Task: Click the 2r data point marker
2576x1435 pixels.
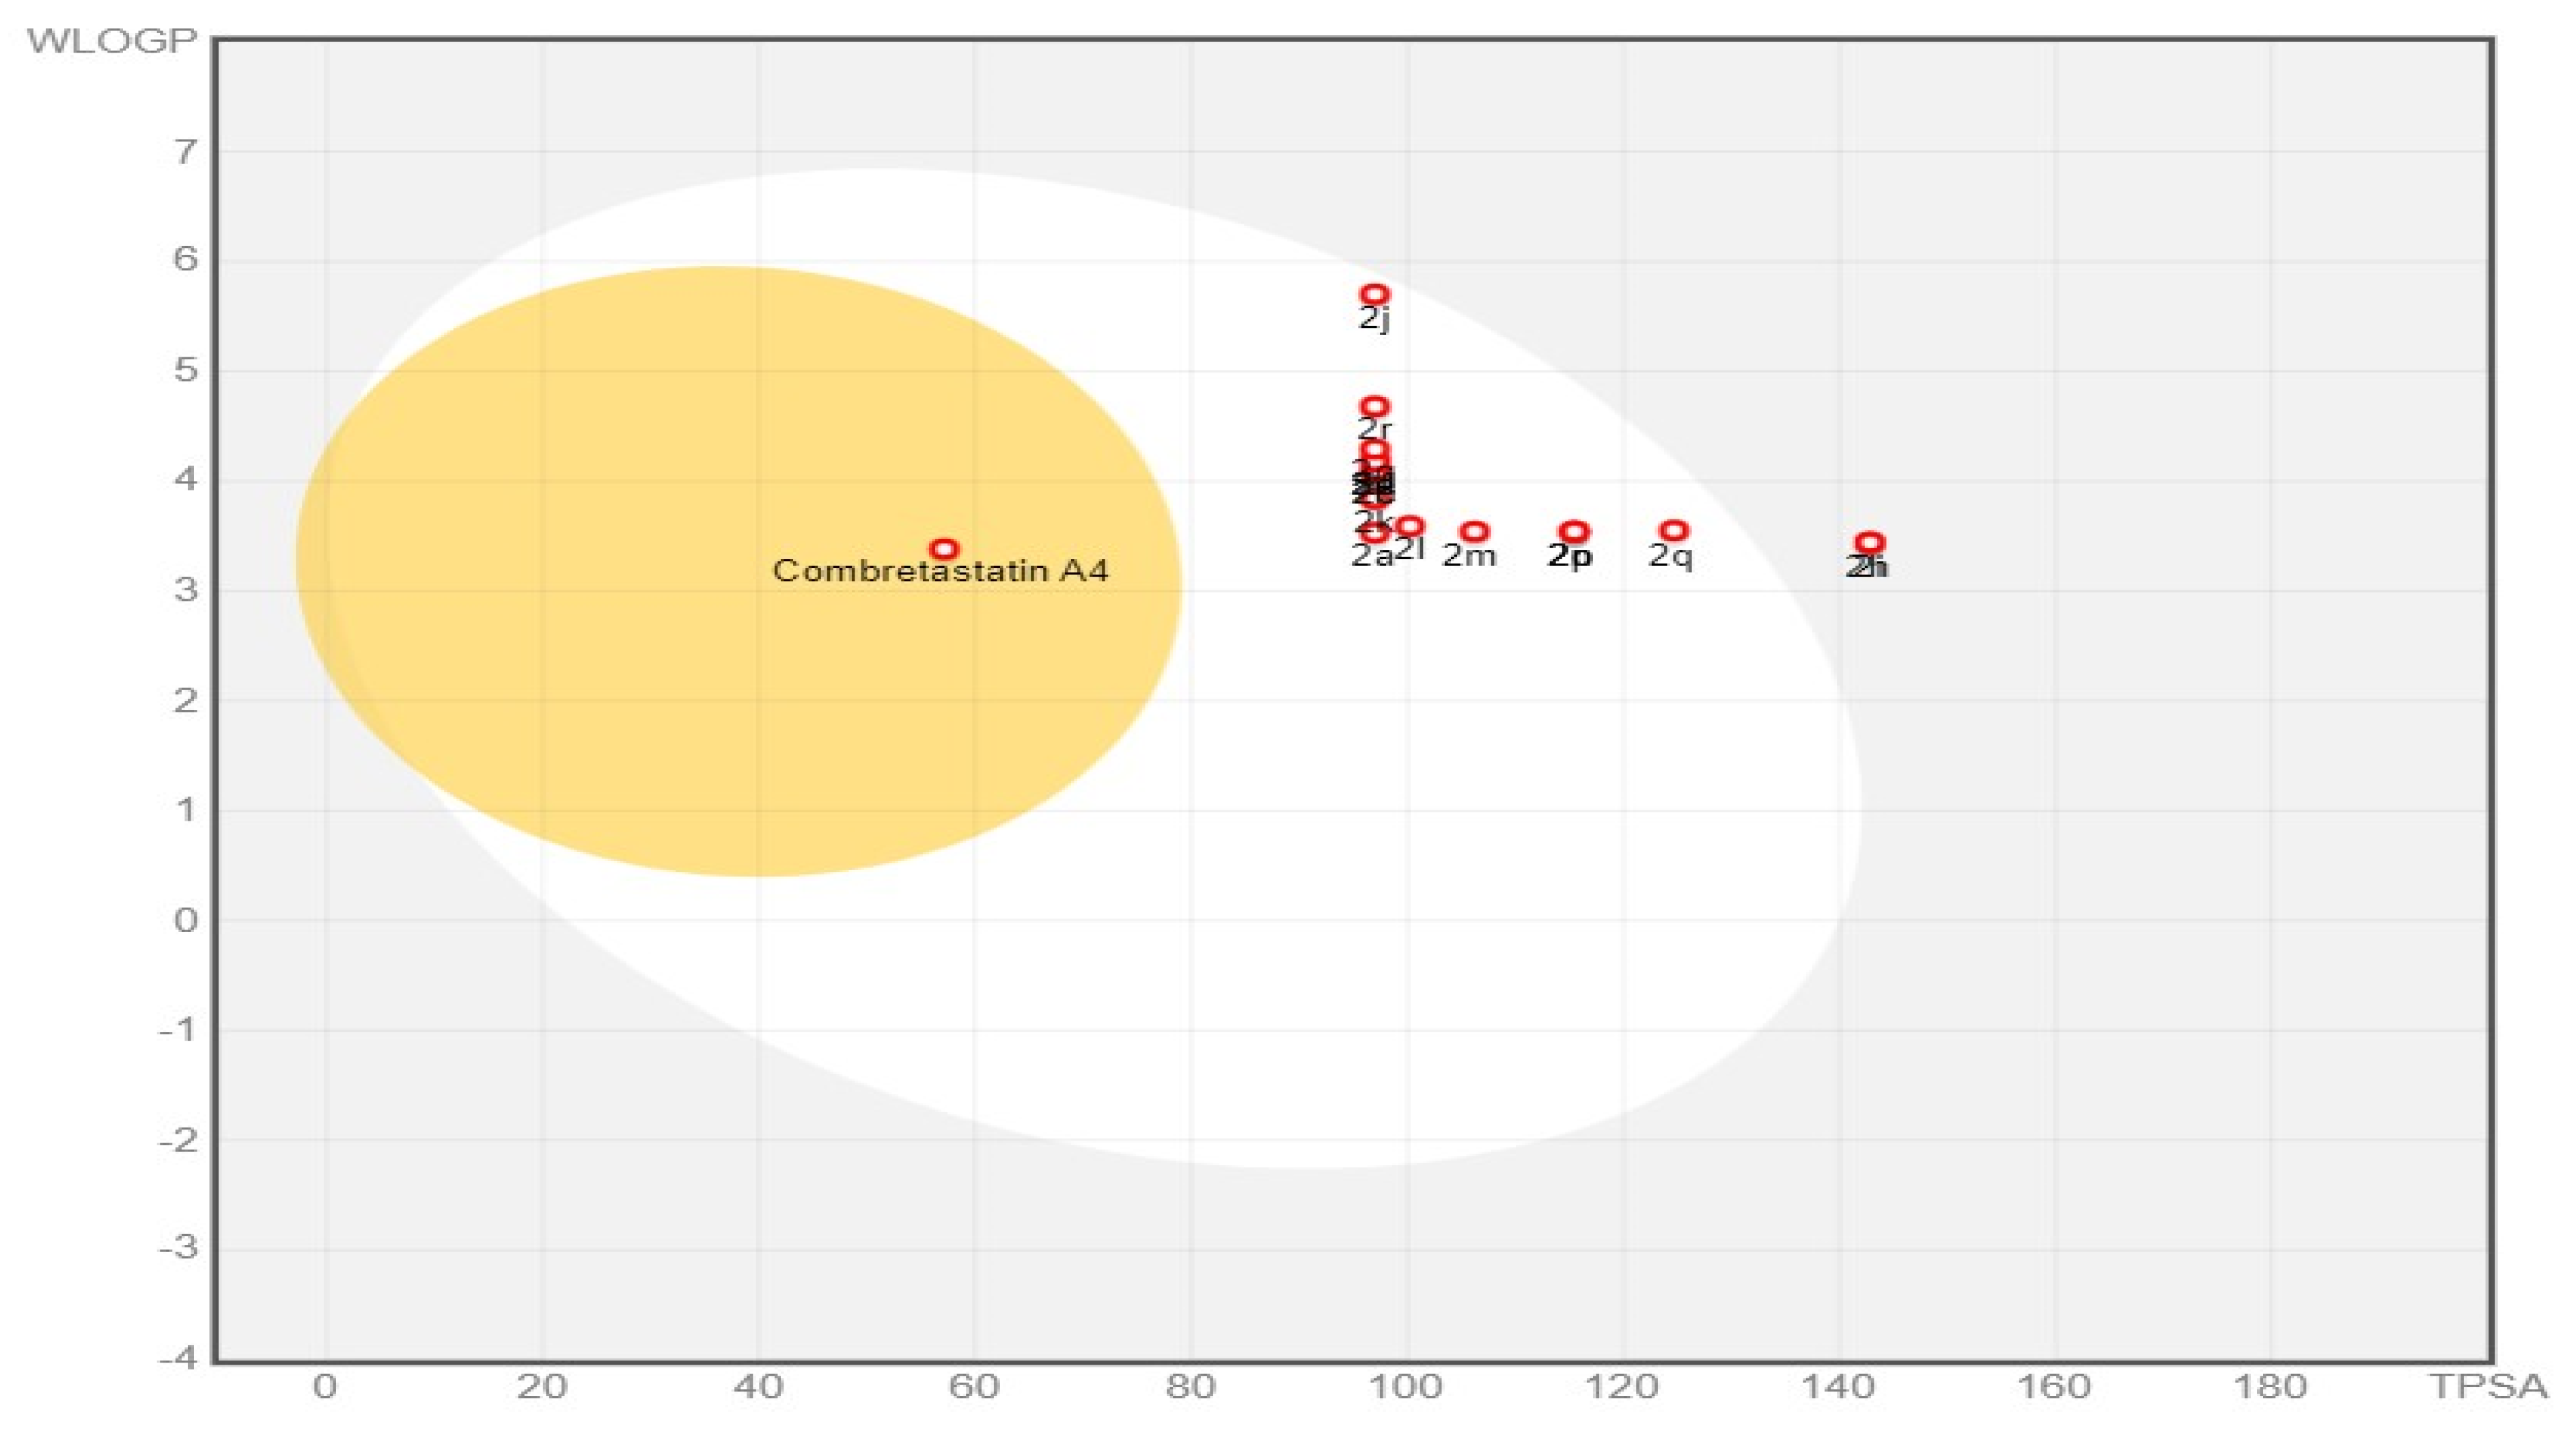Action: point(1374,406)
